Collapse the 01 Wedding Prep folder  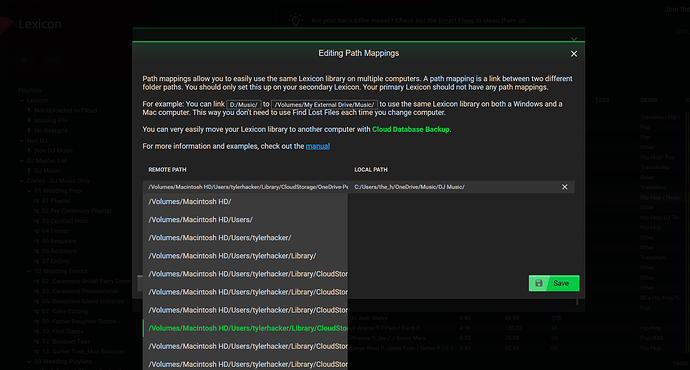point(29,191)
